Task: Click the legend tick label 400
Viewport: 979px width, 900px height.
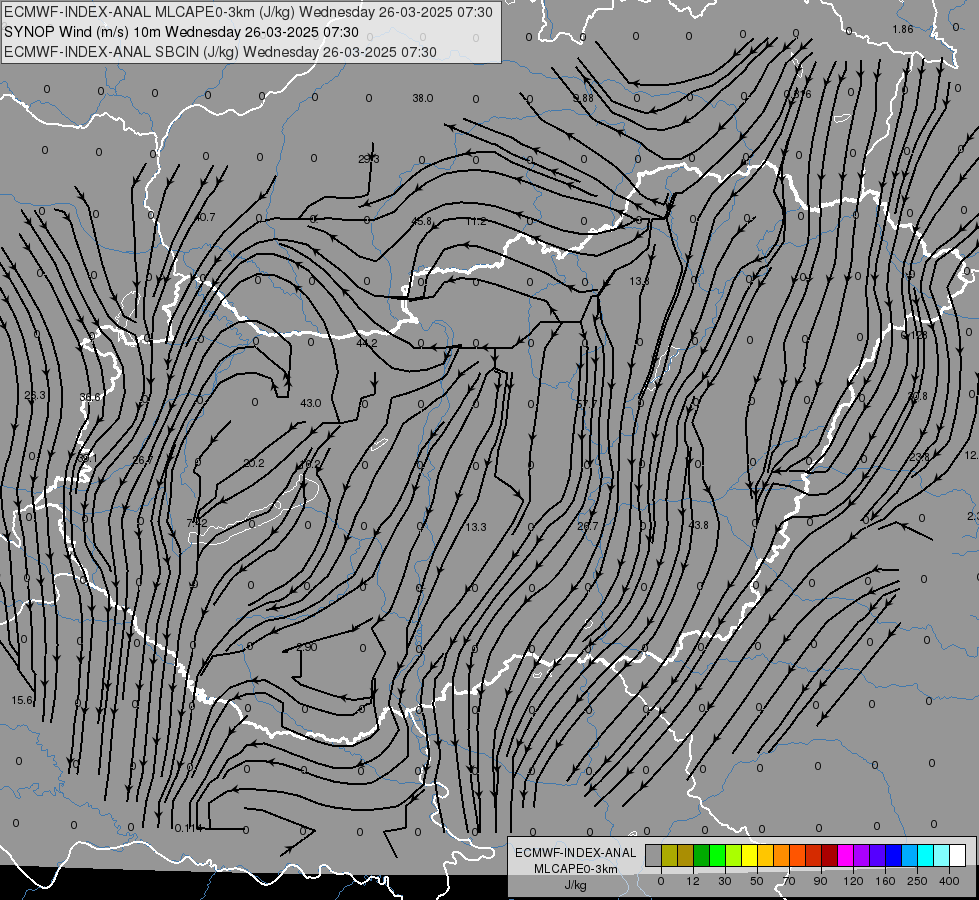Action: (949, 881)
